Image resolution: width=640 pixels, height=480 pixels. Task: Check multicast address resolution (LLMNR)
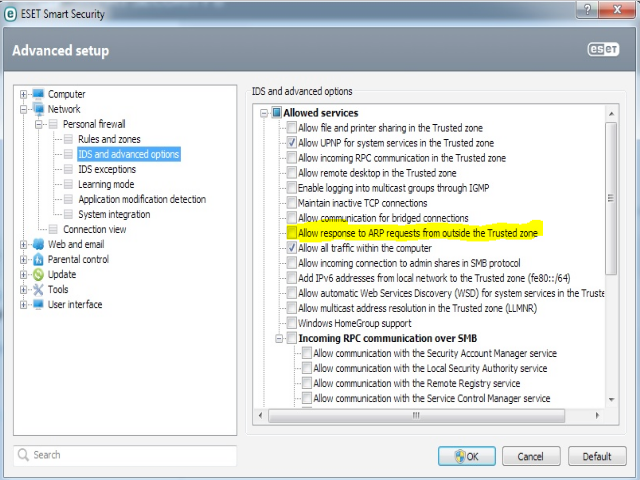click(x=291, y=308)
